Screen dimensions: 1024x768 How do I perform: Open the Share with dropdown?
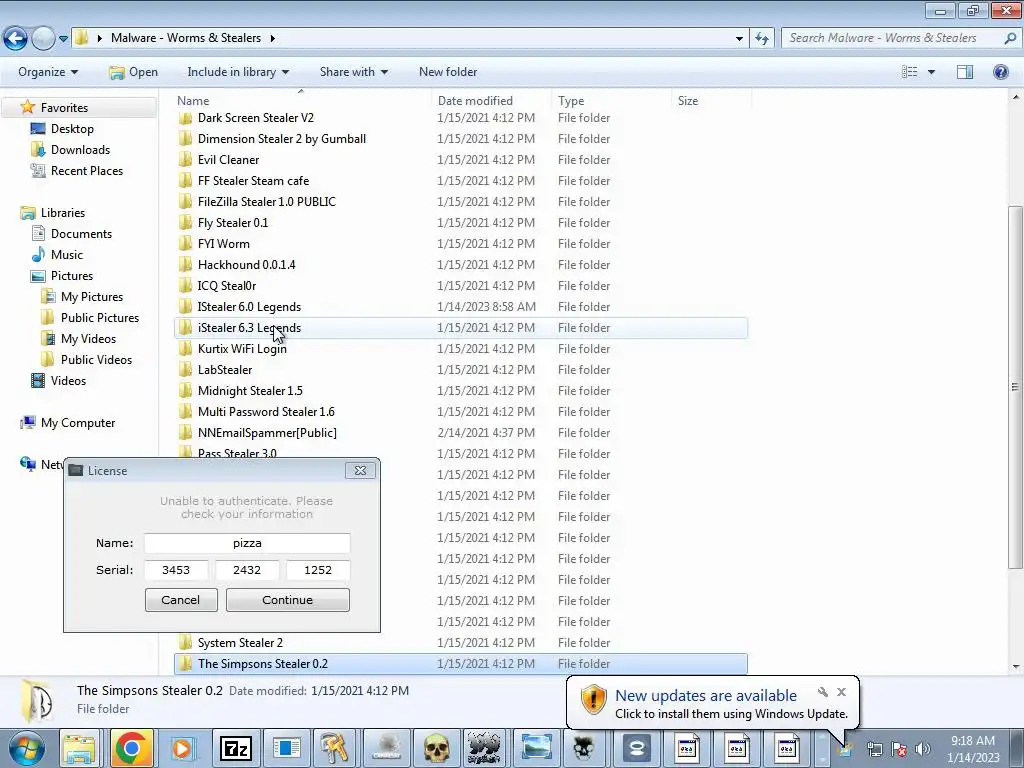pyautogui.click(x=353, y=72)
